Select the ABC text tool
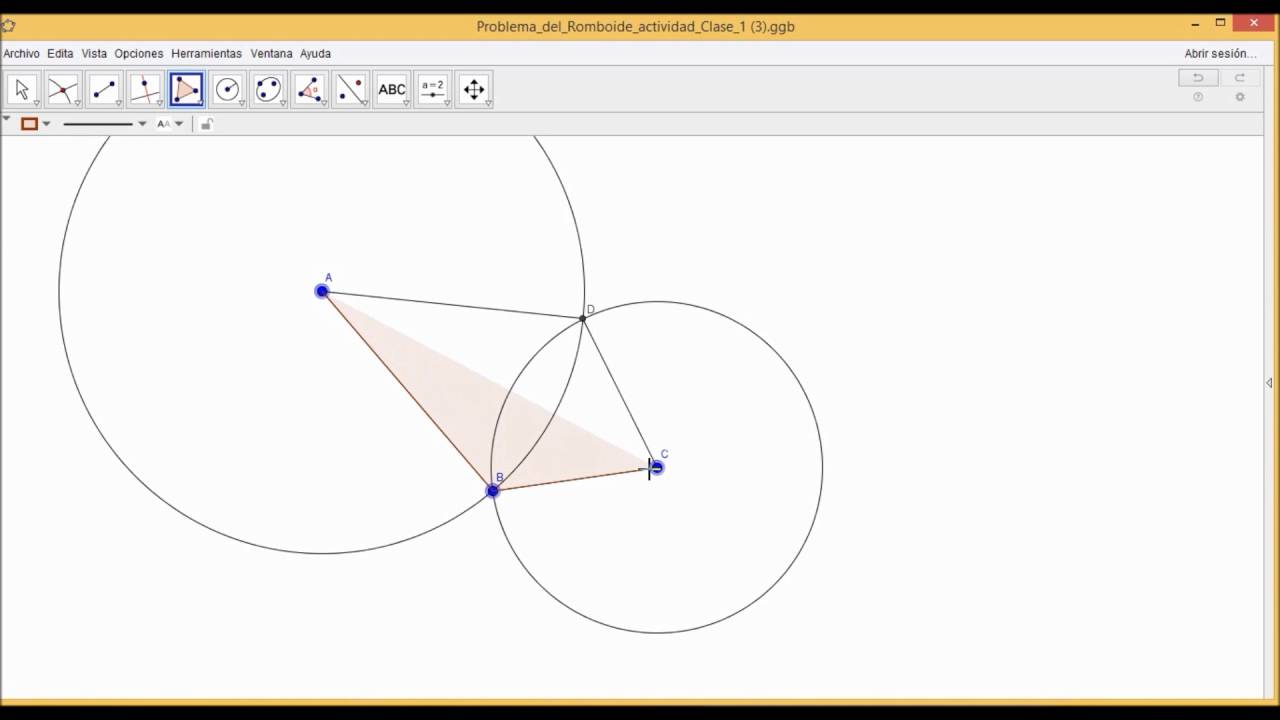 pyautogui.click(x=391, y=89)
